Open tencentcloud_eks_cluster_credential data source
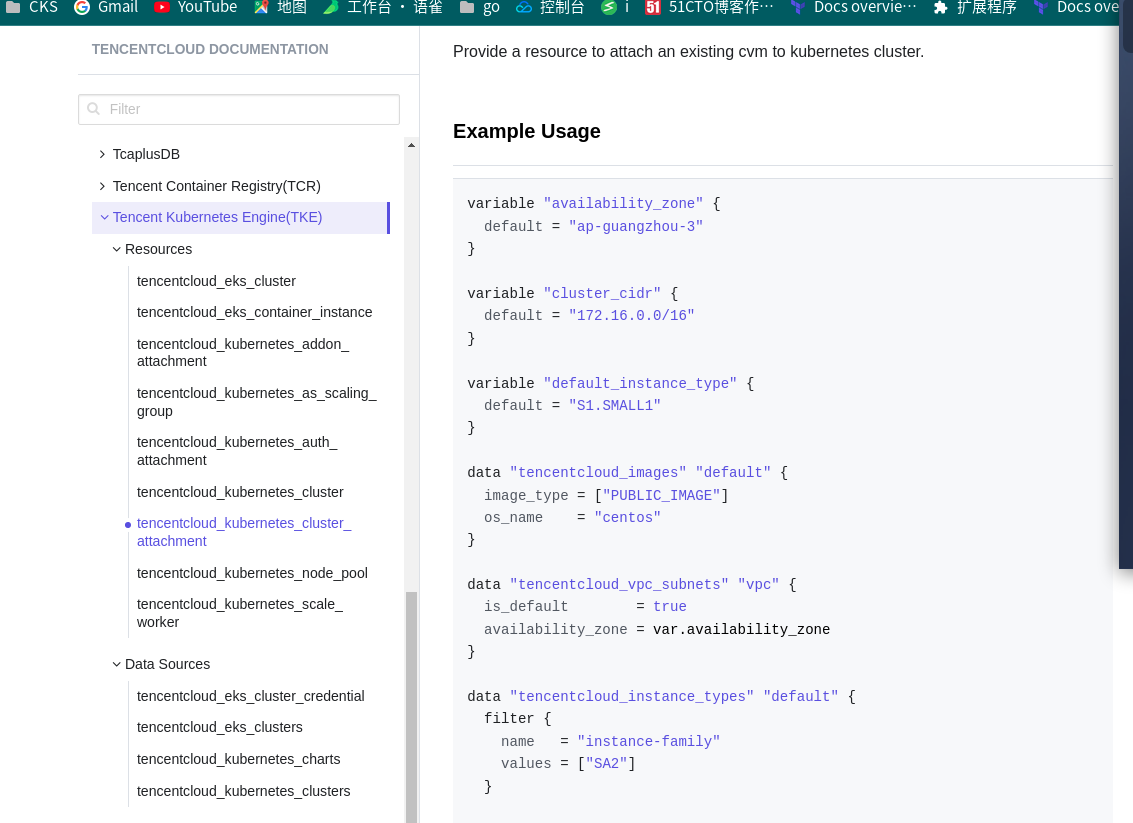The height and width of the screenshot is (823, 1133). pyautogui.click(x=251, y=696)
